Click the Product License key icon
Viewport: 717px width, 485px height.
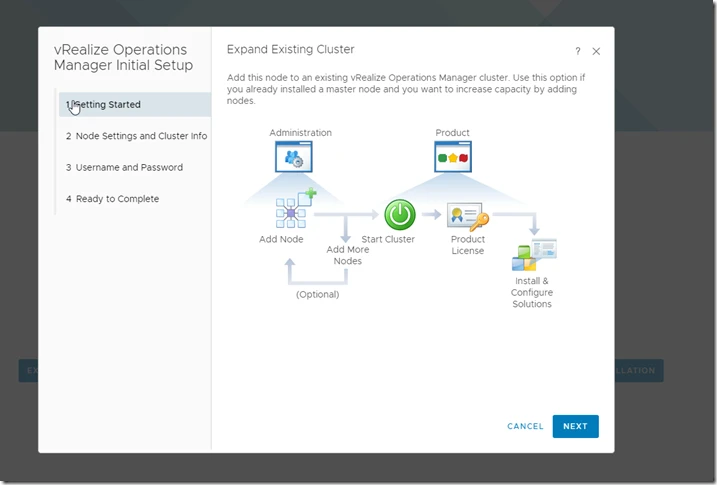click(x=468, y=217)
